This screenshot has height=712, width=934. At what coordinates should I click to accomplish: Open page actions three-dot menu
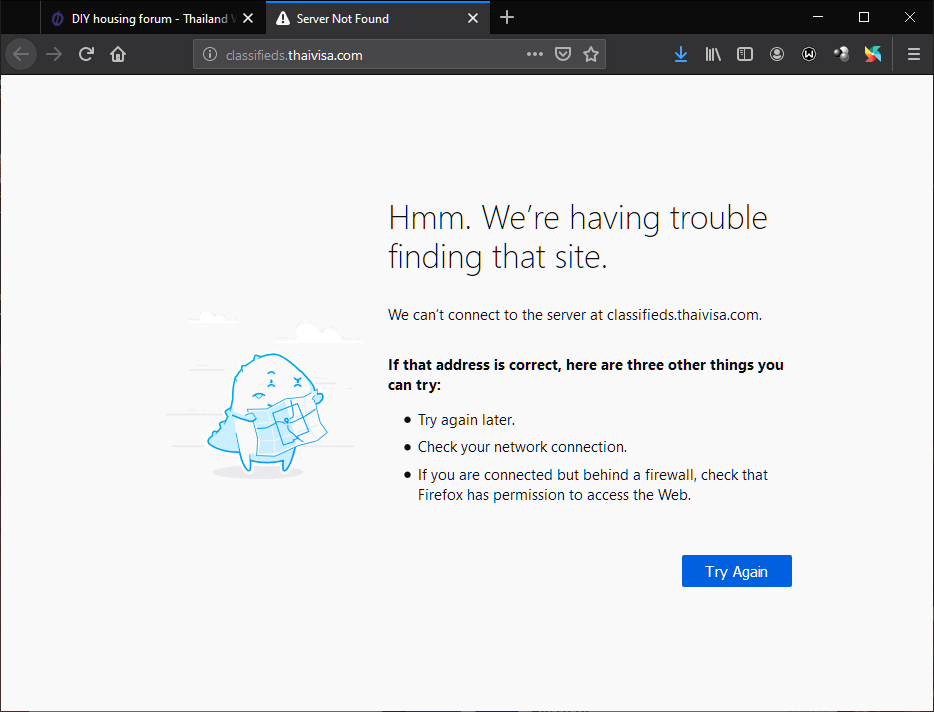click(535, 54)
